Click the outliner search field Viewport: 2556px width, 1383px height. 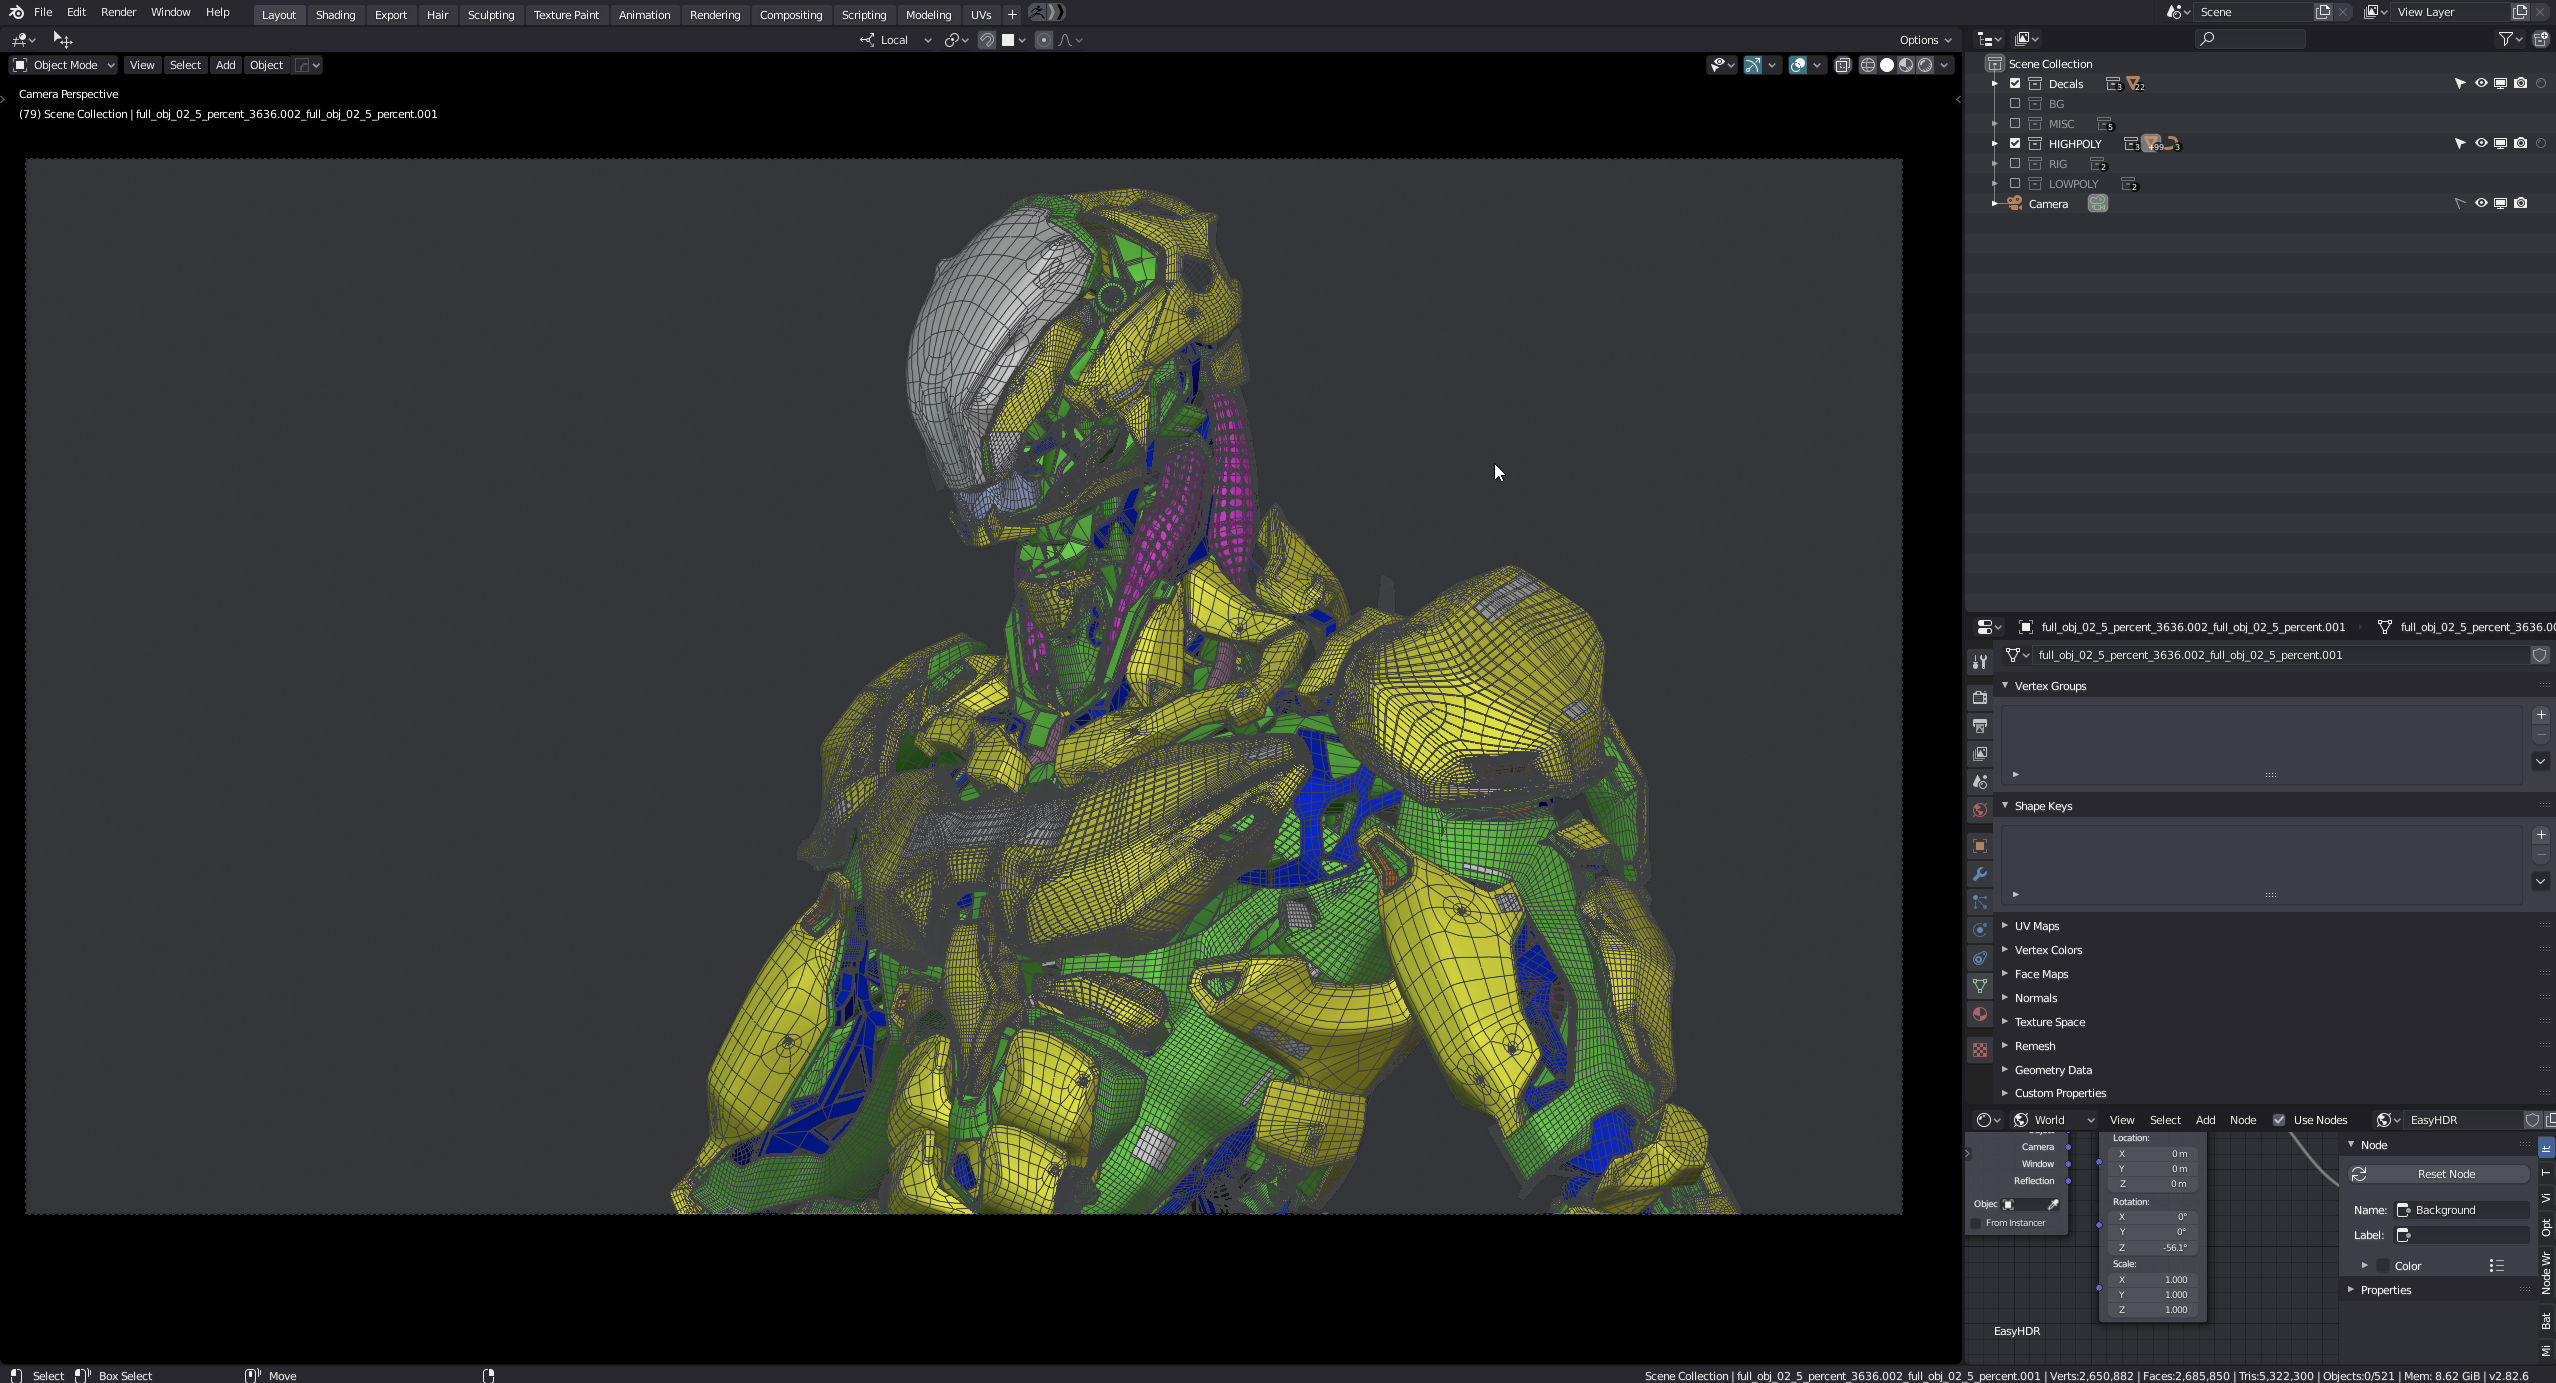(2250, 38)
